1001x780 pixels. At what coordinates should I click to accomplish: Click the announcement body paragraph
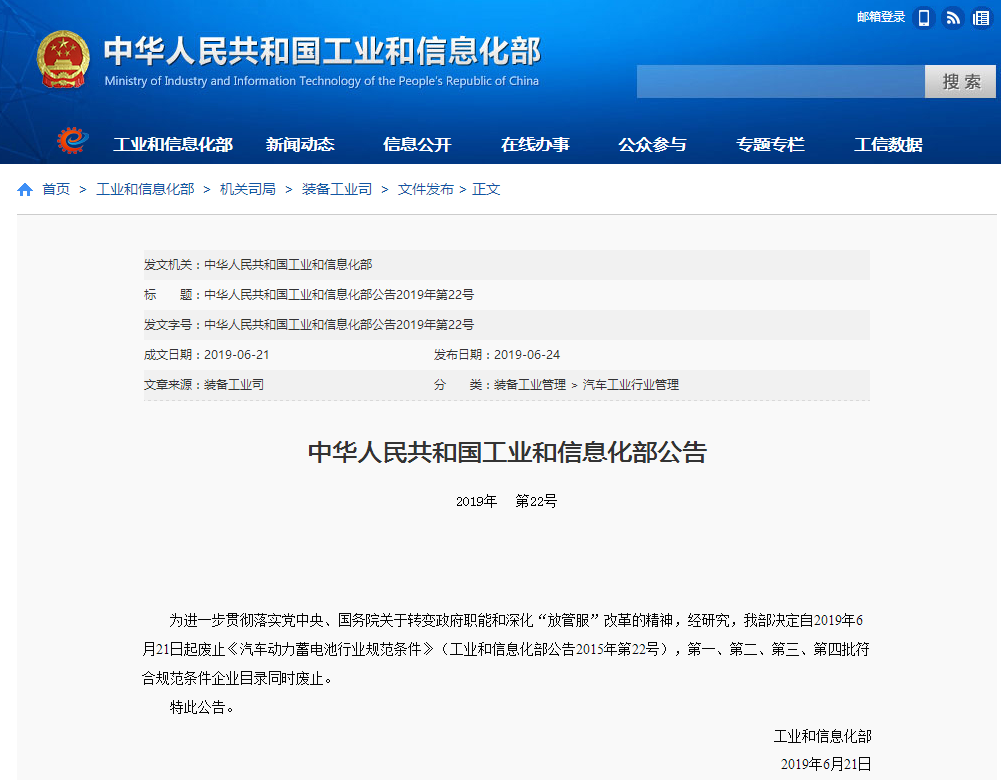coord(506,649)
